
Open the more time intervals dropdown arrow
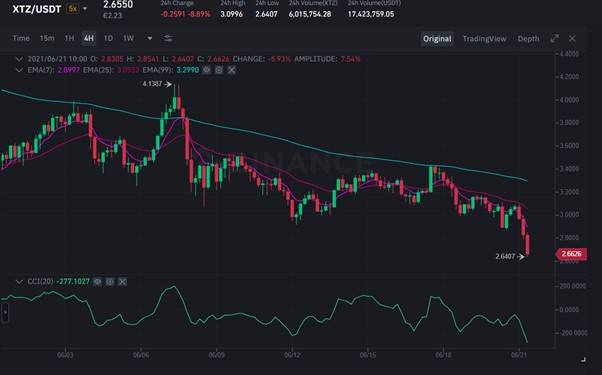pos(150,38)
